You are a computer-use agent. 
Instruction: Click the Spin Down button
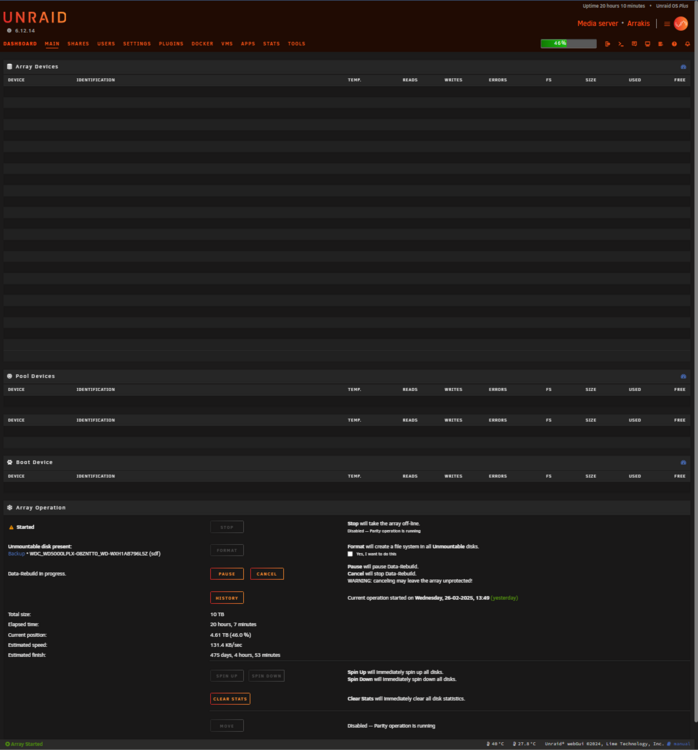(266, 676)
